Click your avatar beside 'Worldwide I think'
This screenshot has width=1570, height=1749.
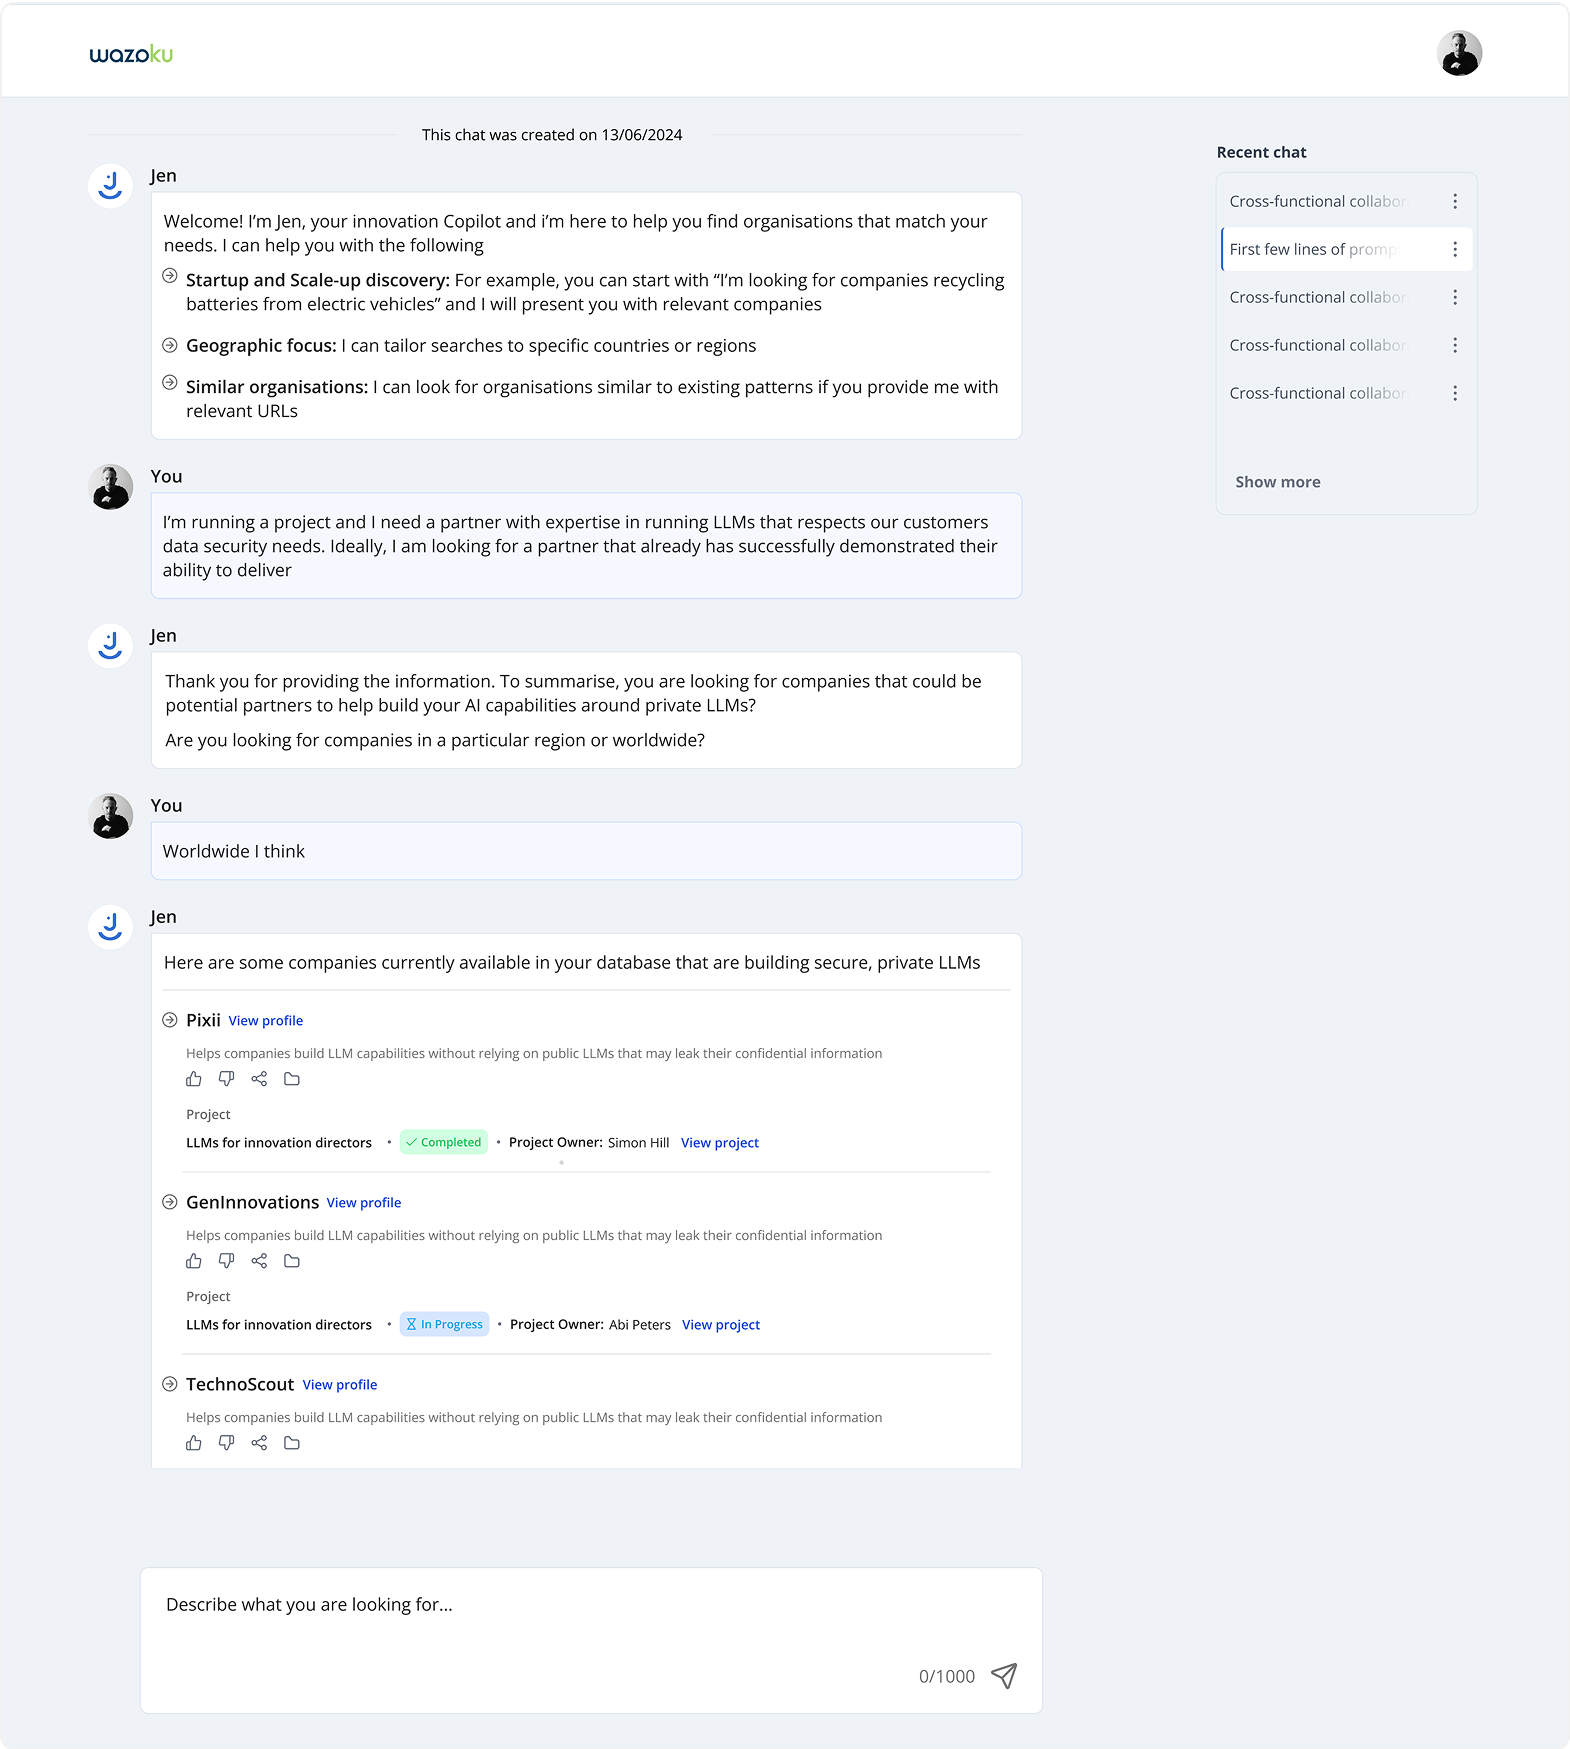[111, 816]
